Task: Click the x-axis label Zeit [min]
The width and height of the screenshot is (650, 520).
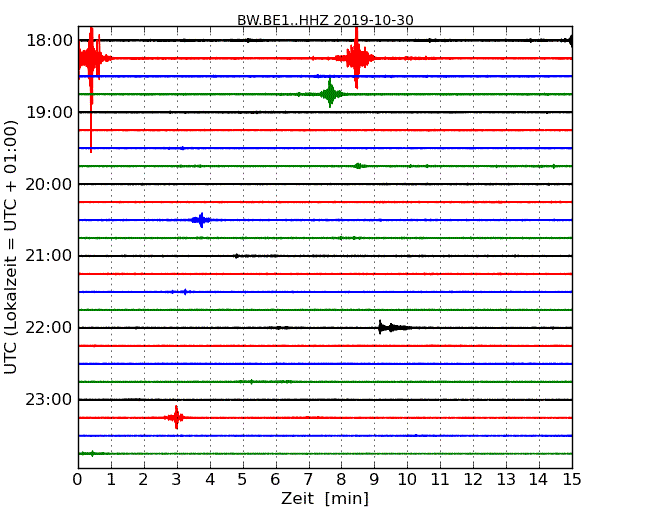Action: [x=325, y=498]
